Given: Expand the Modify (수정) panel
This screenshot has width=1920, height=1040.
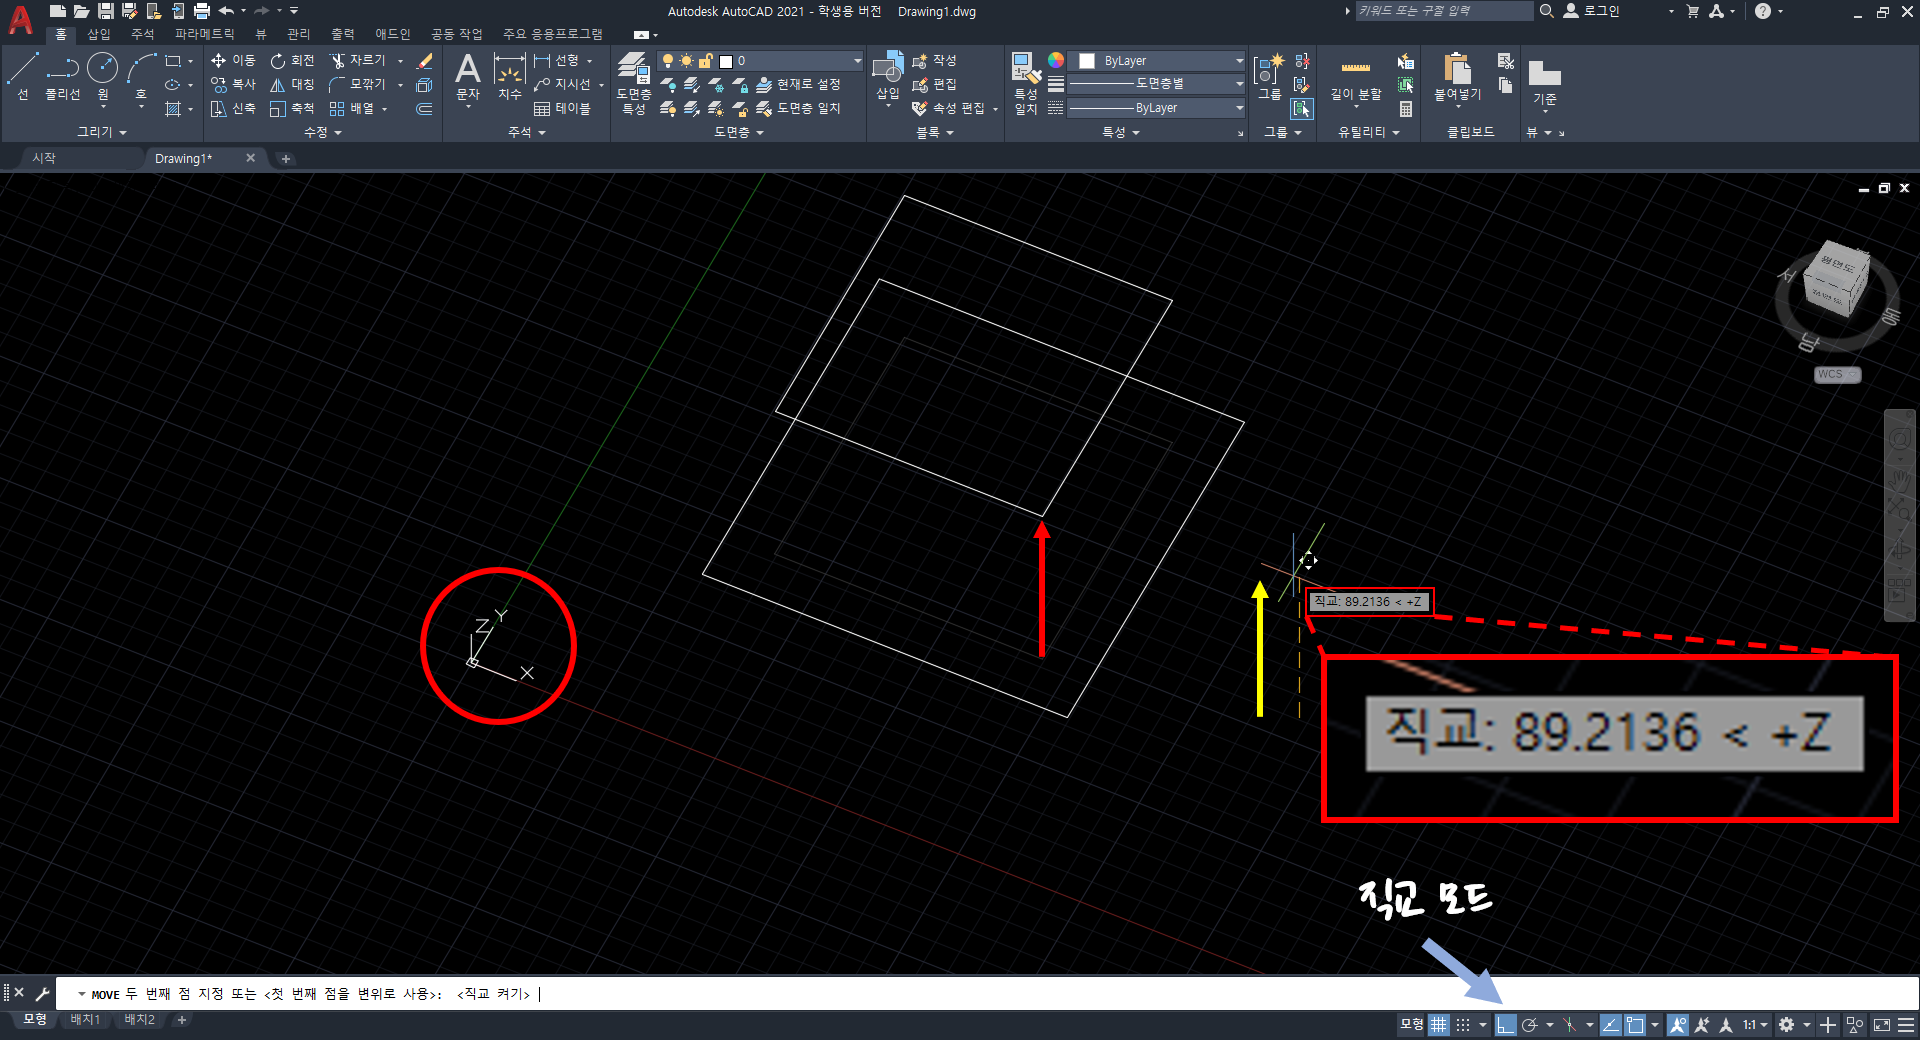Looking at the screenshot, I should pos(322,132).
